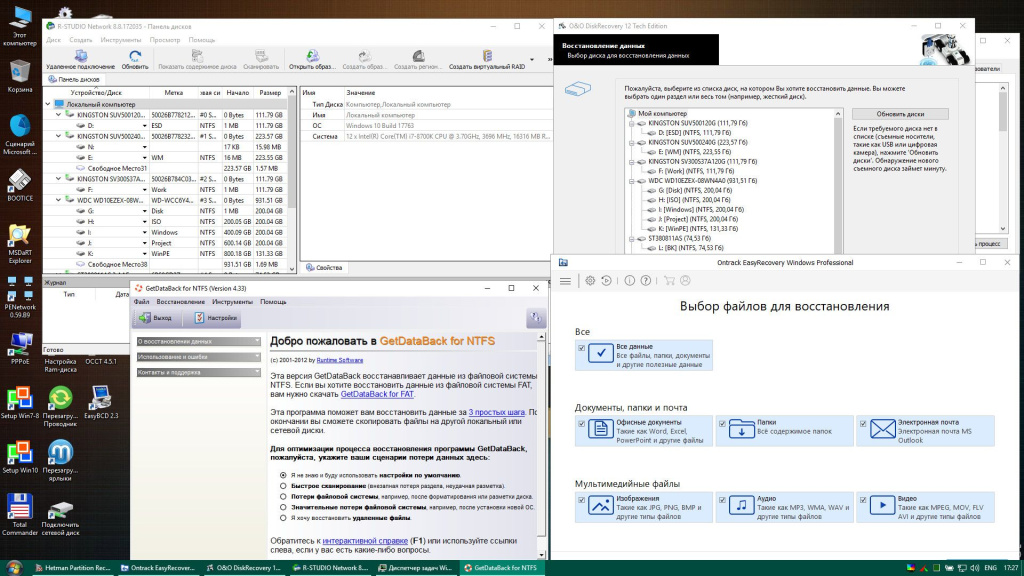Open Диск menu in R-Studio

(54, 40)
